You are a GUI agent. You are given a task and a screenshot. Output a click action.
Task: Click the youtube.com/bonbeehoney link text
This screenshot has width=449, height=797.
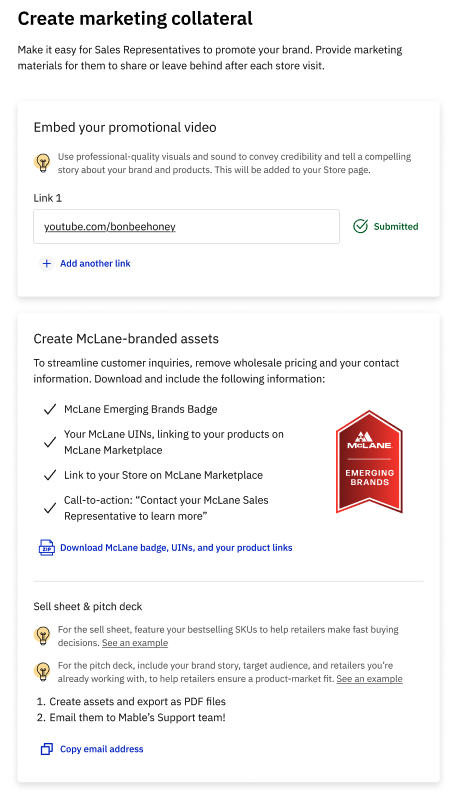coord(110,227)
